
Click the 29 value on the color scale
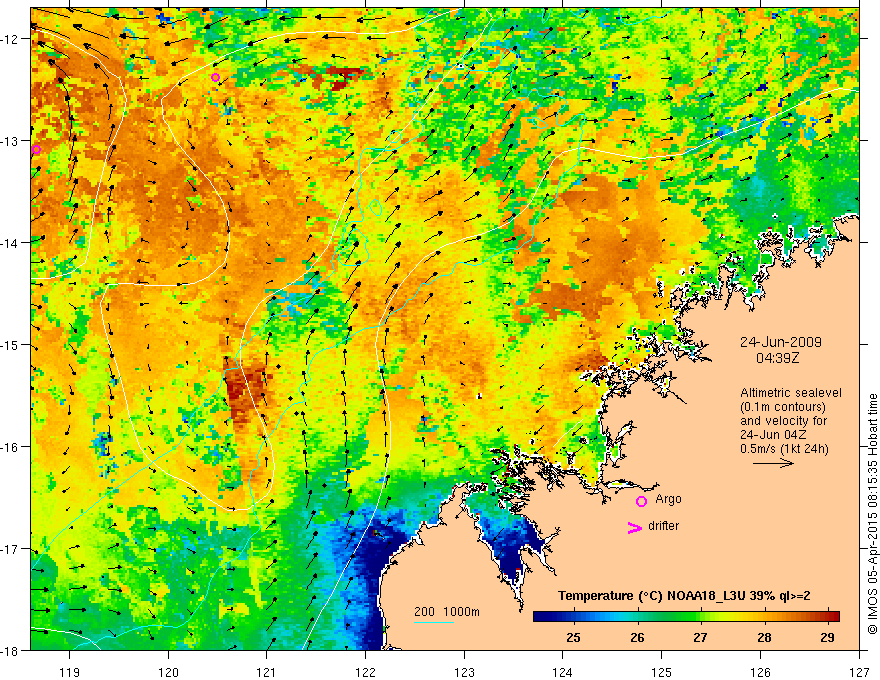[x=827, y=637]
